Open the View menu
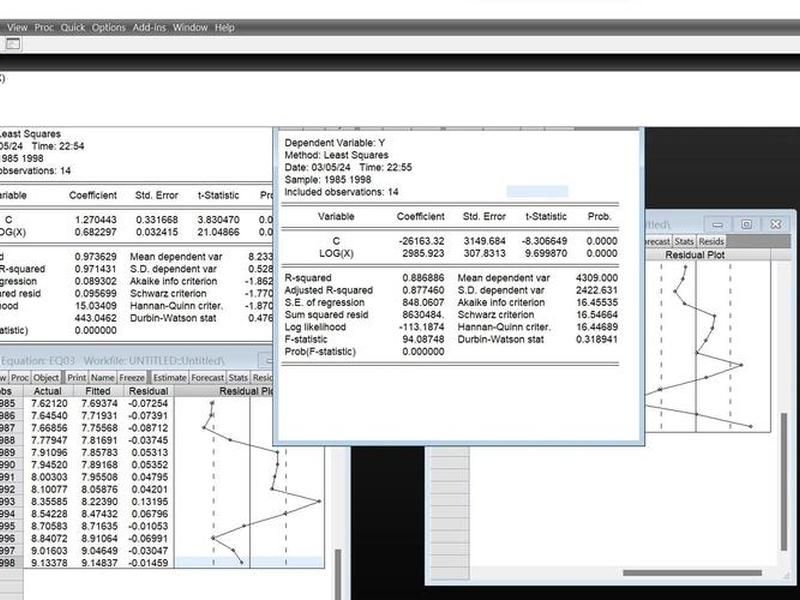This screenshot has height=600, width=800. click(x=17, y=28)
